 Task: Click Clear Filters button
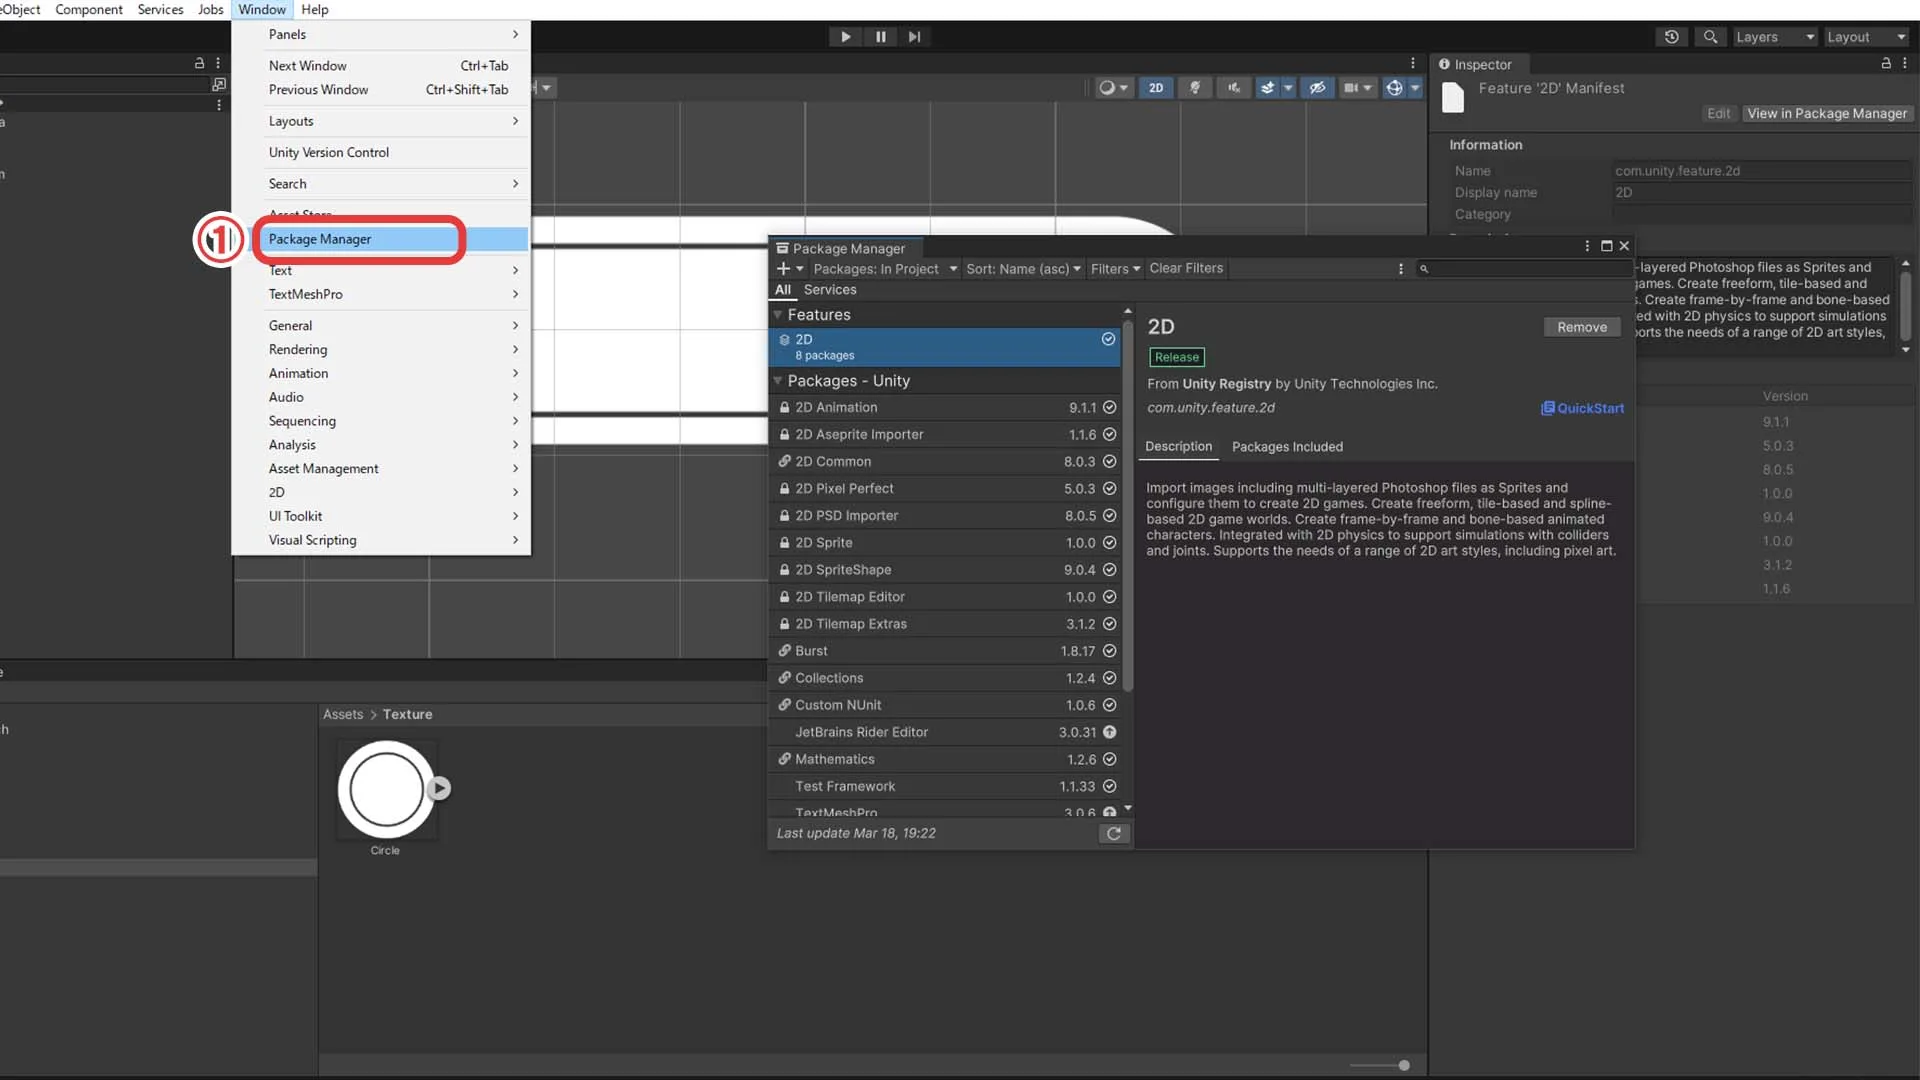[x=1186, y=268]
